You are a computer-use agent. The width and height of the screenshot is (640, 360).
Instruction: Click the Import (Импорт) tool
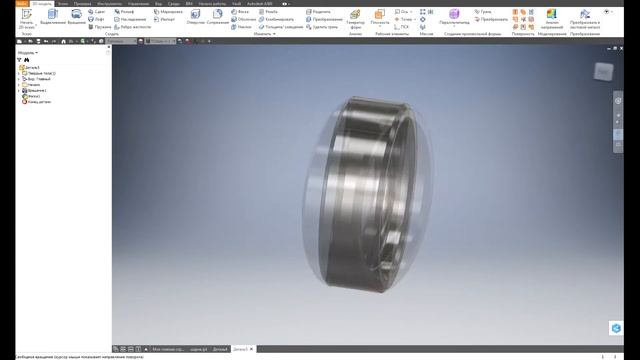point(164,19)
